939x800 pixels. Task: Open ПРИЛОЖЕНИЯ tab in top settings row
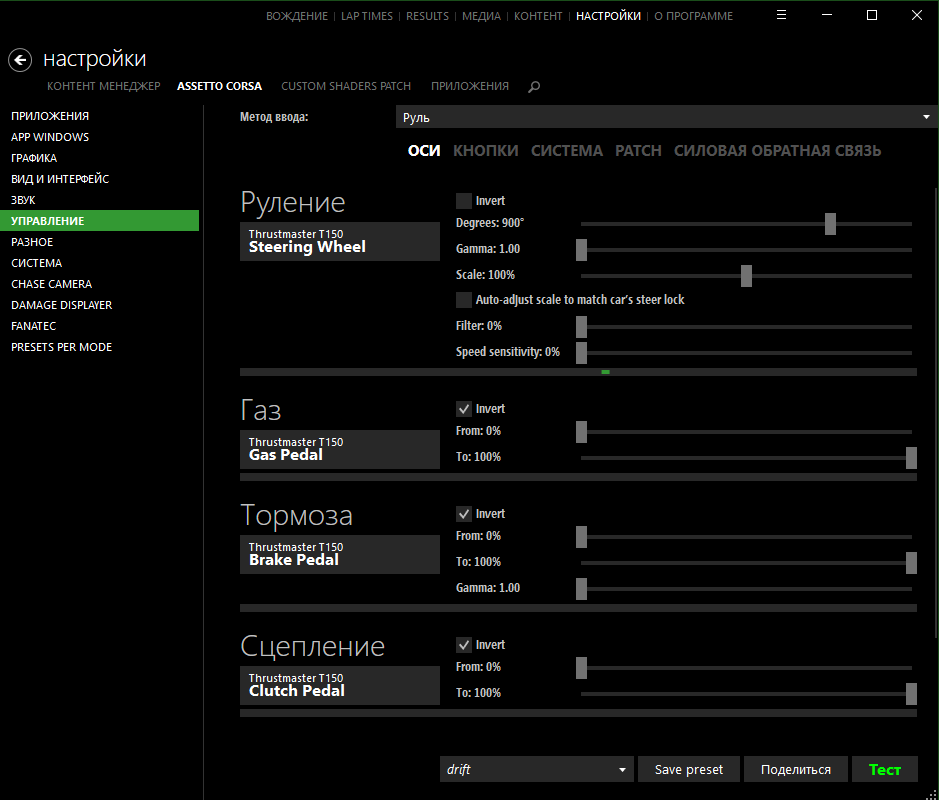pos(470,86)
